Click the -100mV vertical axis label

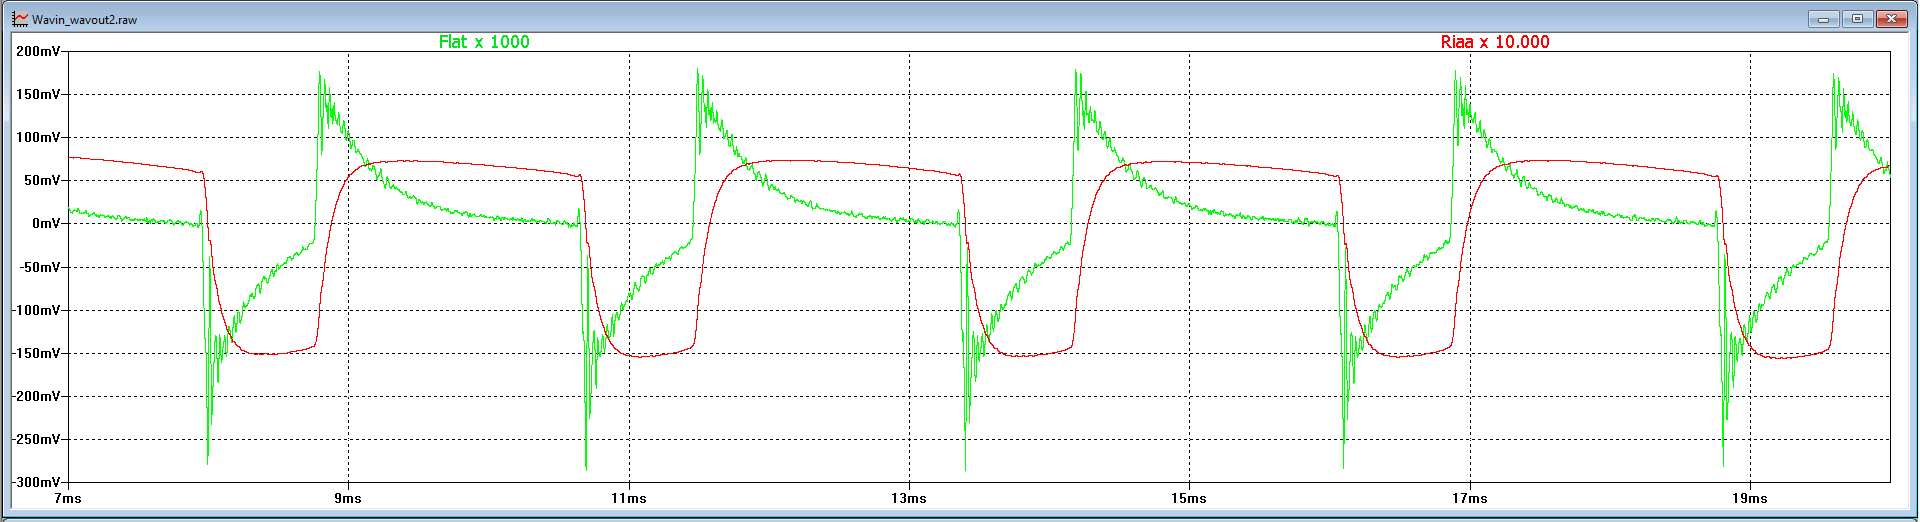(x=36, y=310)
